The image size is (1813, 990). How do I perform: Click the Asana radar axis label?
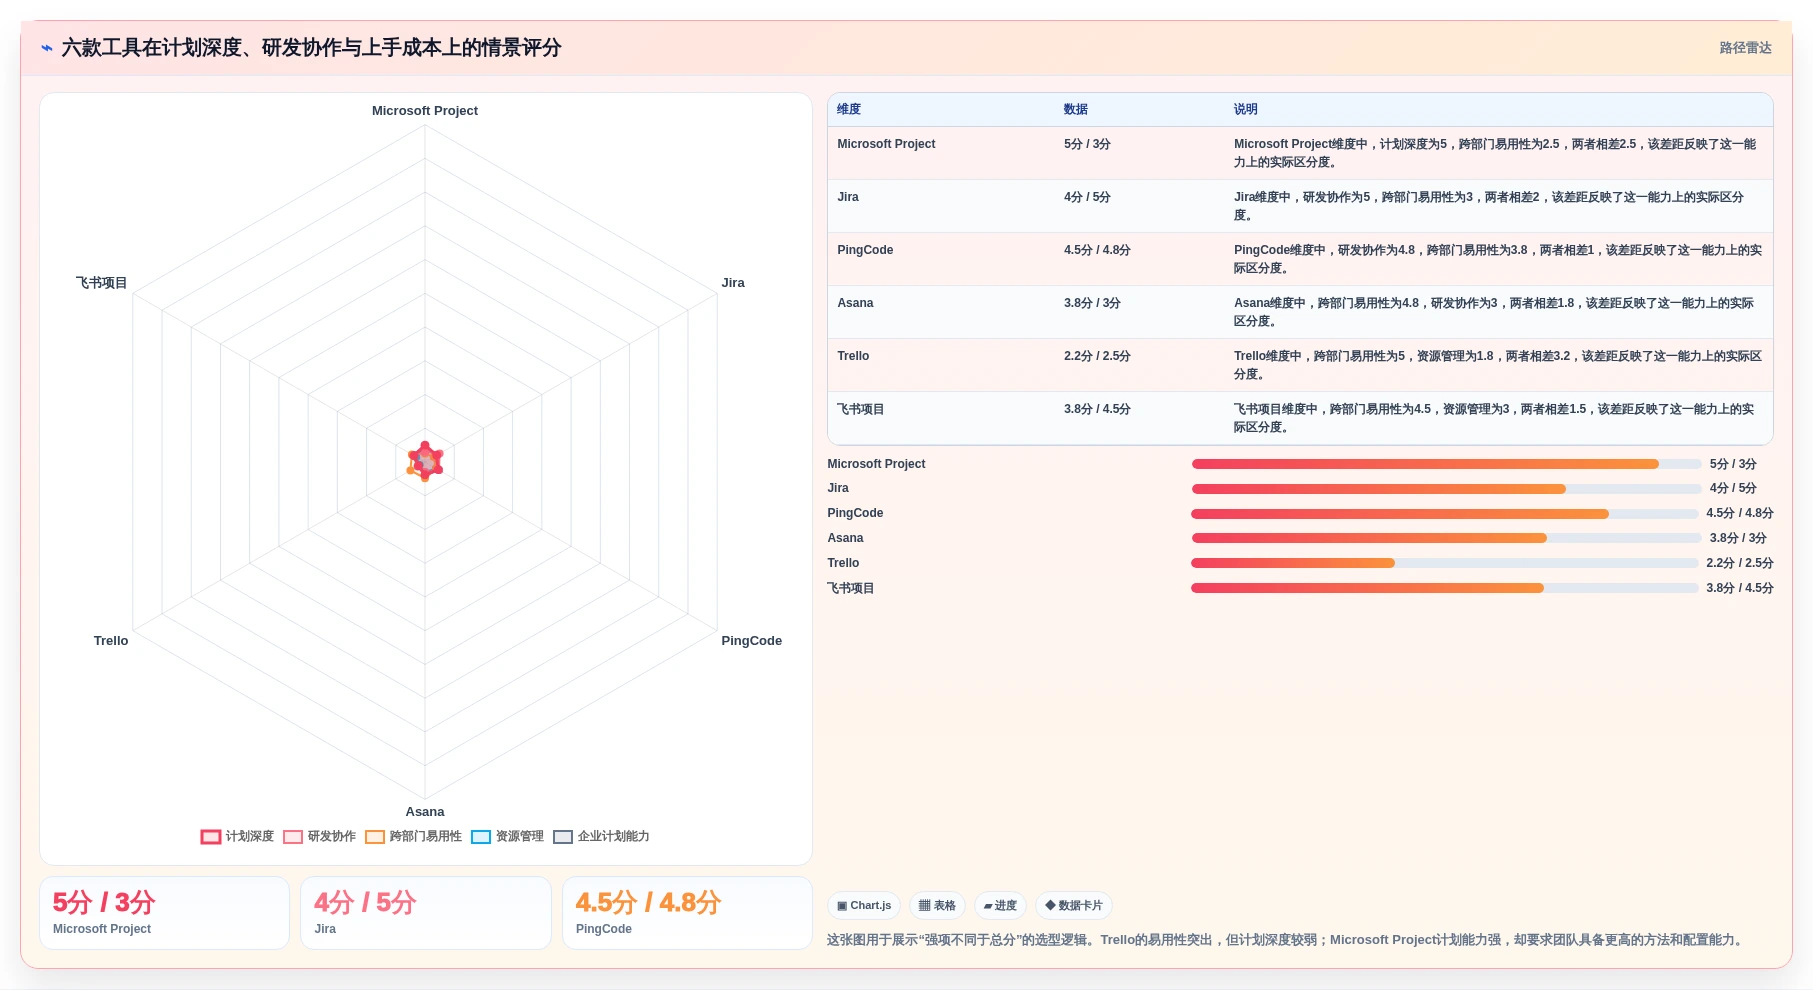click(425, 812)
